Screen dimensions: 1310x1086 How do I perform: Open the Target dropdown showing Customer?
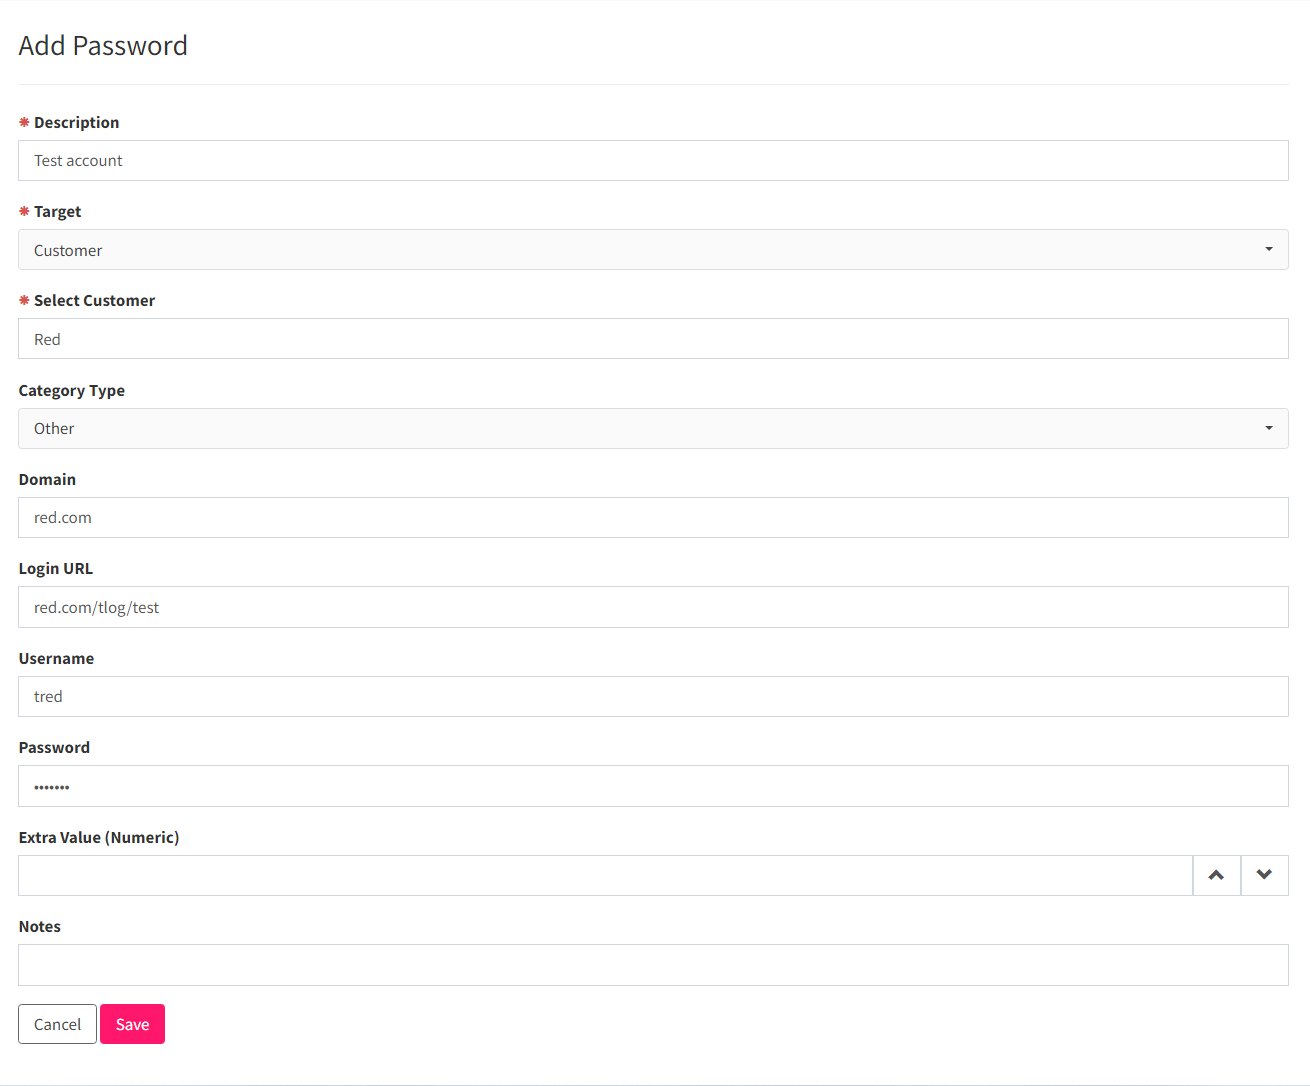point(653,250)
